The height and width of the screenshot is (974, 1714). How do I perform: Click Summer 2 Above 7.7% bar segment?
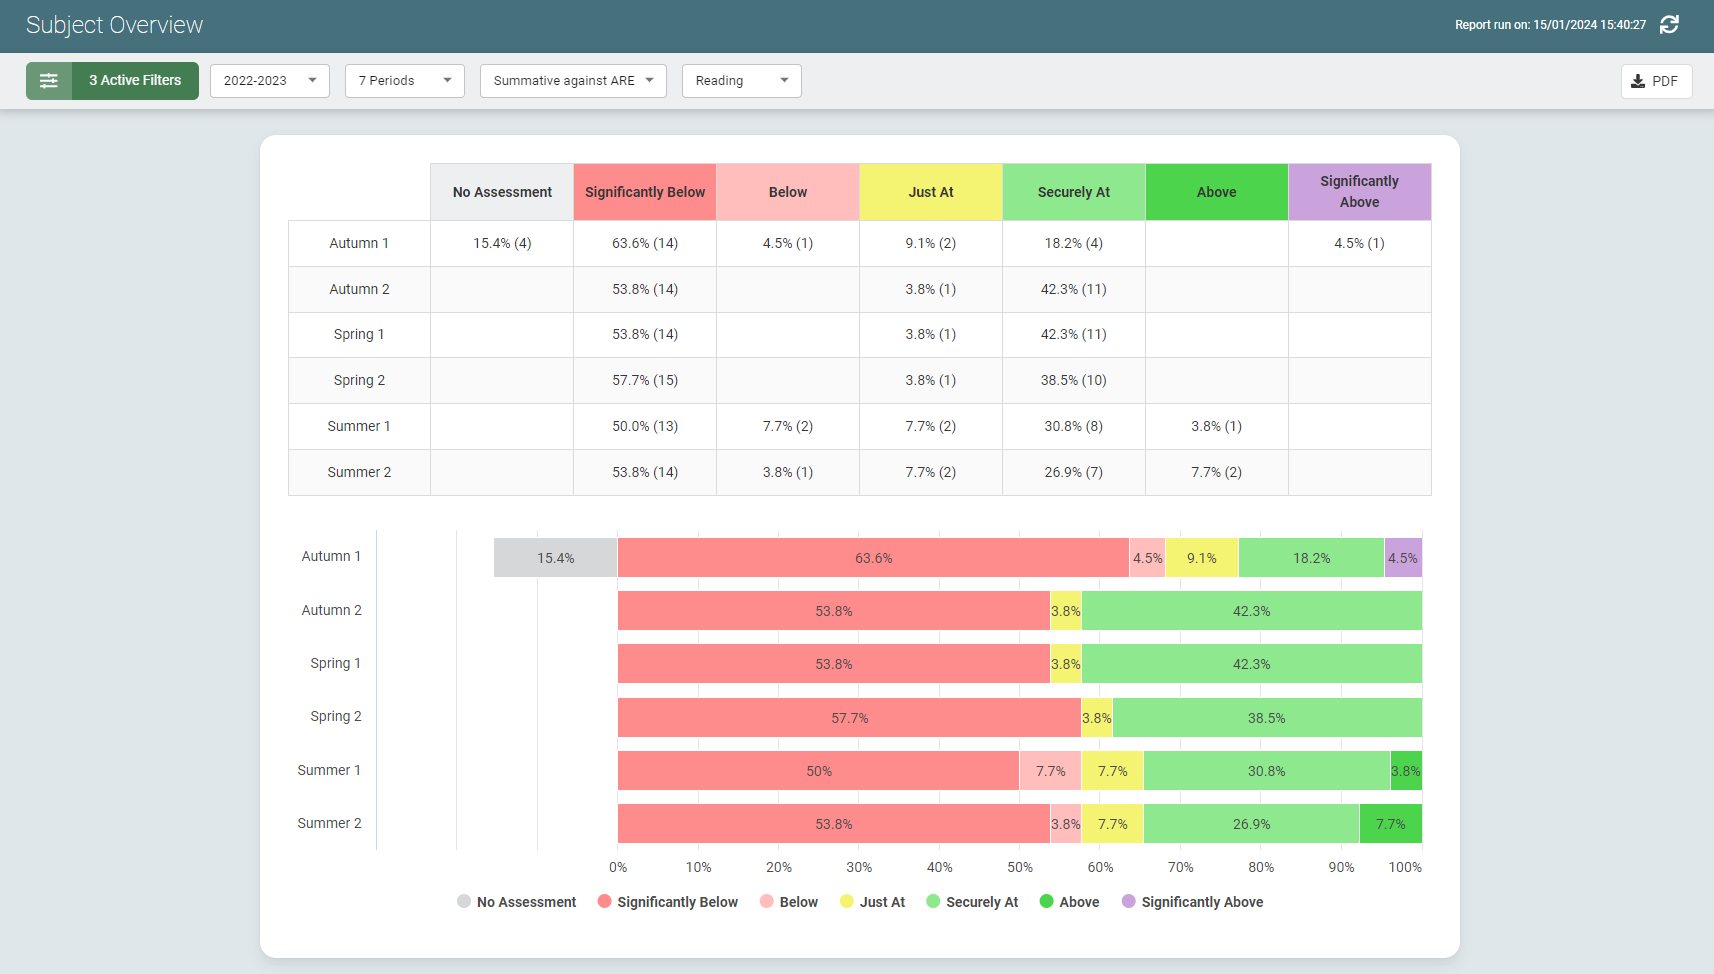point(1390,824)
